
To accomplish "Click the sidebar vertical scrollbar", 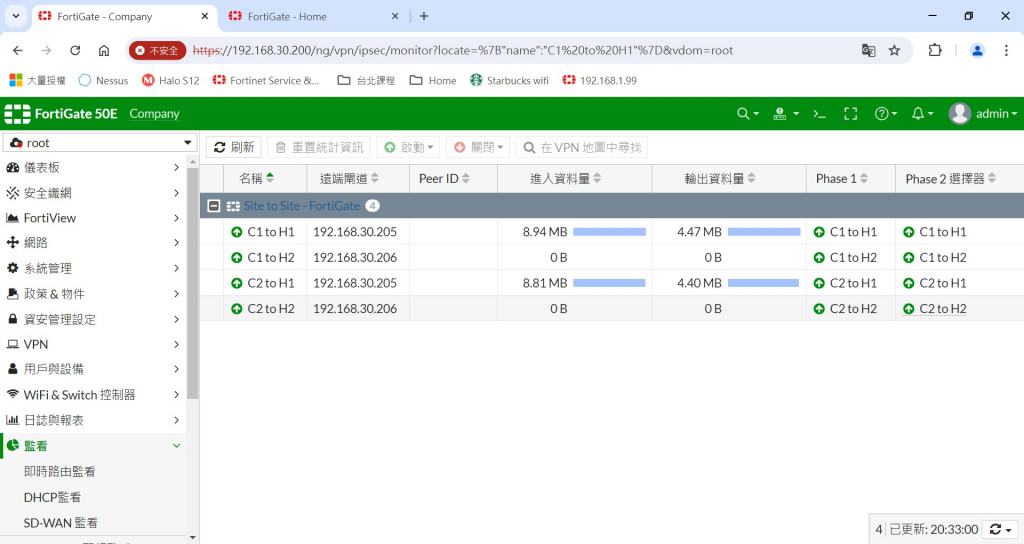I will (x=192, y=282).
